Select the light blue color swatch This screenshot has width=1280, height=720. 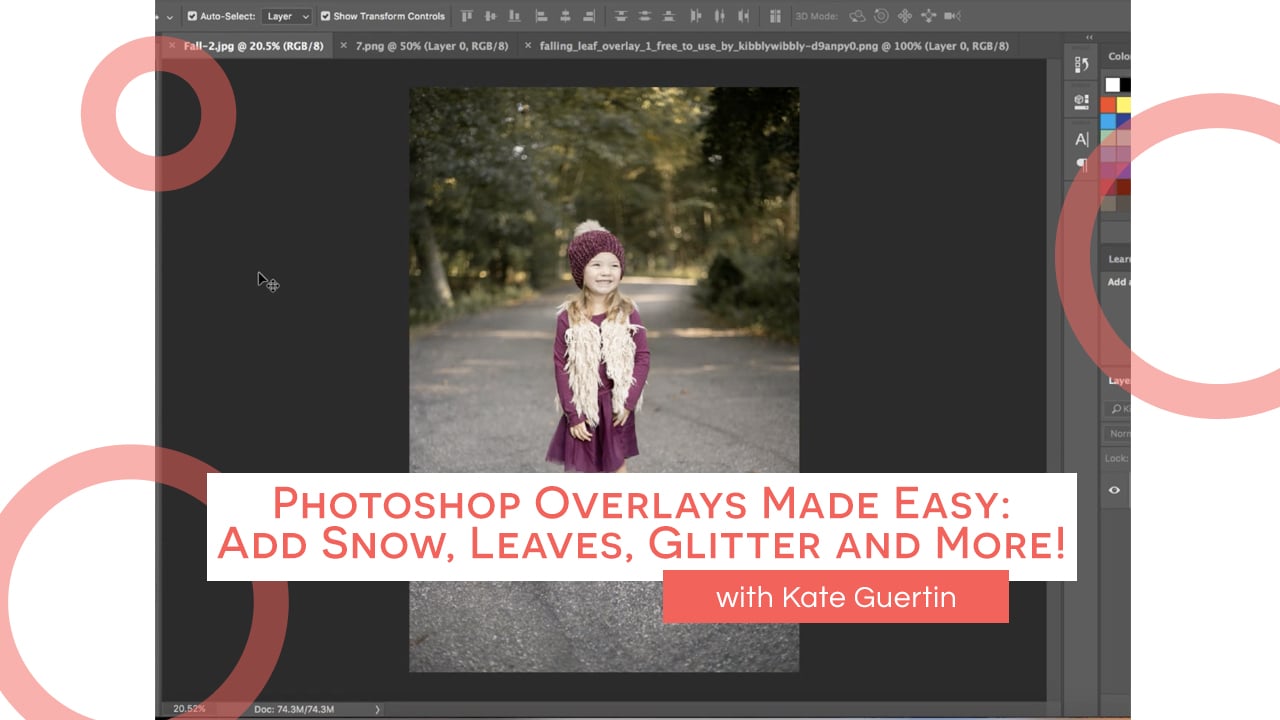click(1108, 121)
